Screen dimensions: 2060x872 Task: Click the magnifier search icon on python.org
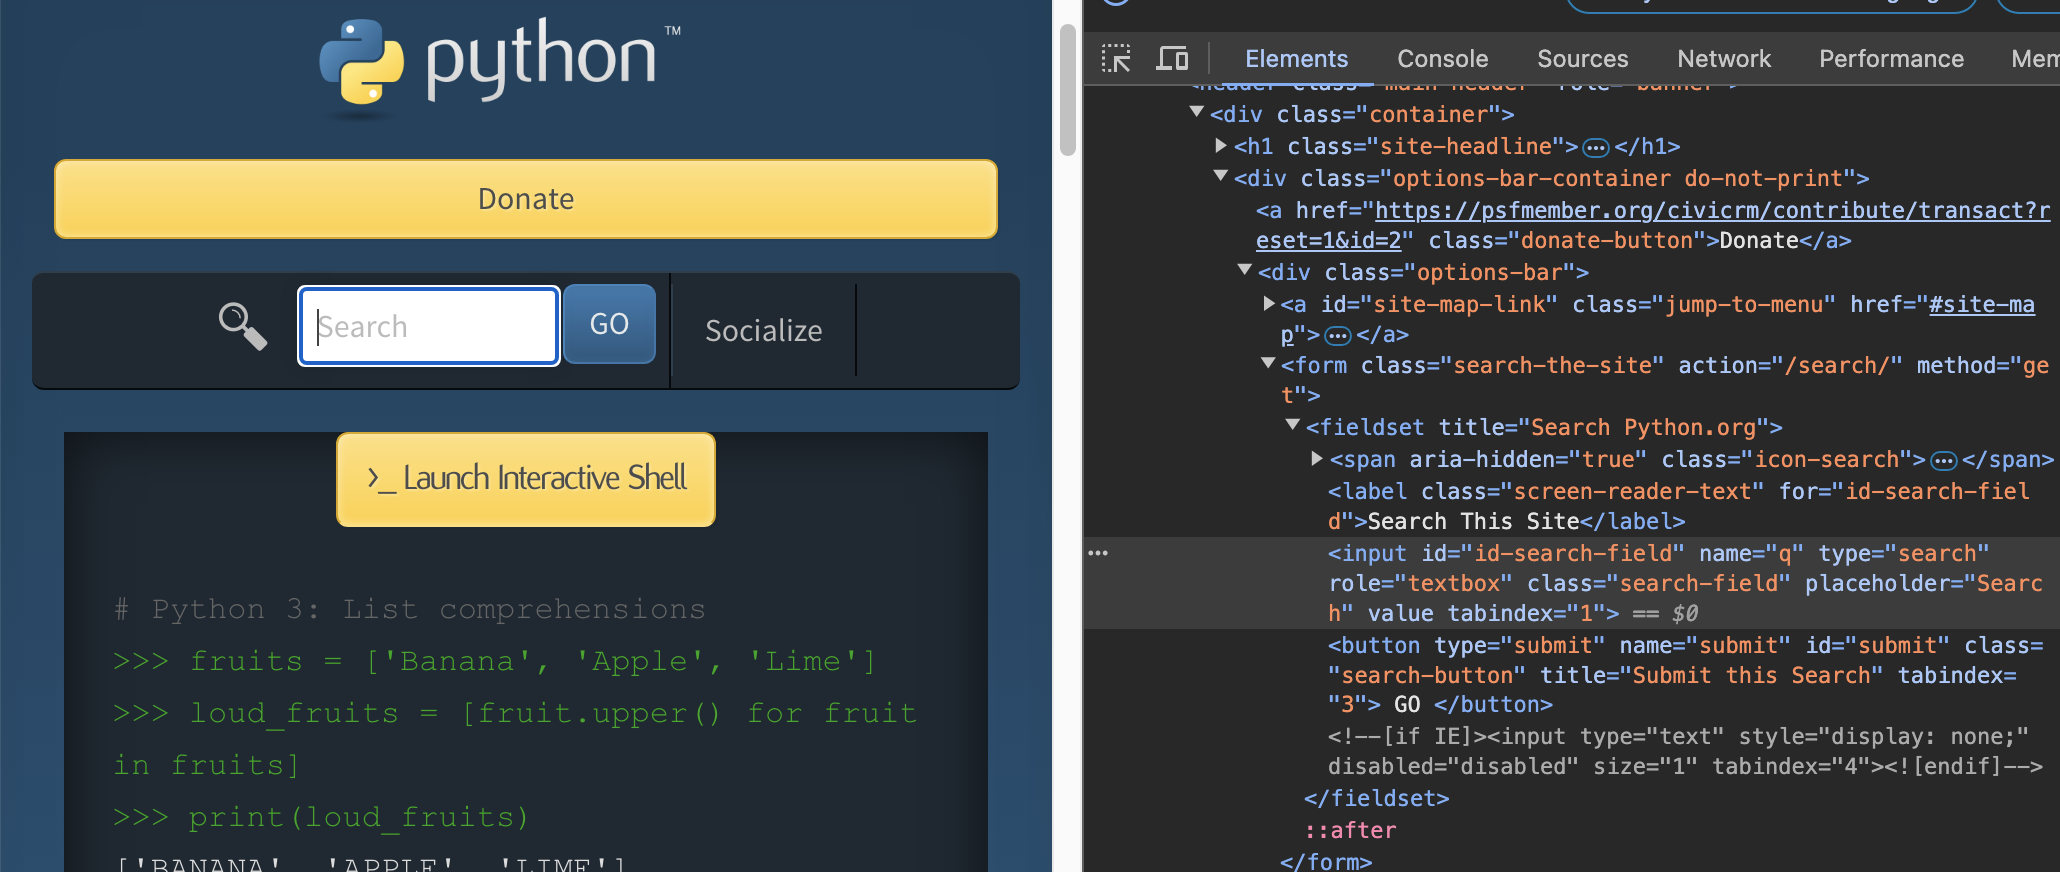click(x=243, y=326)
